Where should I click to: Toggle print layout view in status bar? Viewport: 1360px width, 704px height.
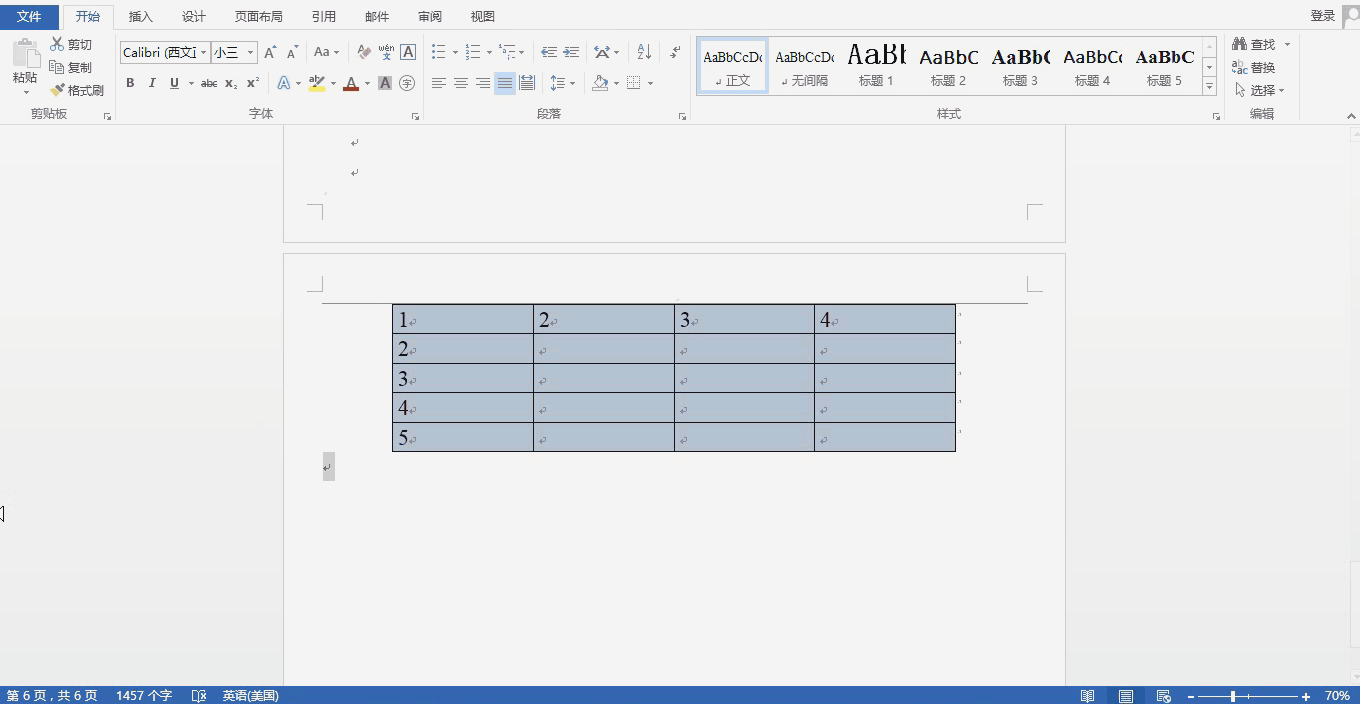tap(1126, 696)
